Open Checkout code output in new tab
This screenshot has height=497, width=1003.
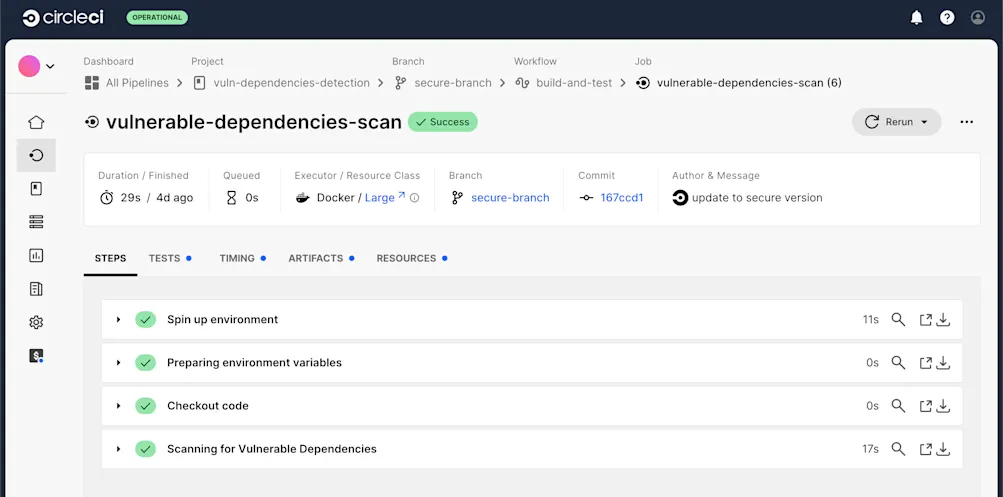point(926,406)
